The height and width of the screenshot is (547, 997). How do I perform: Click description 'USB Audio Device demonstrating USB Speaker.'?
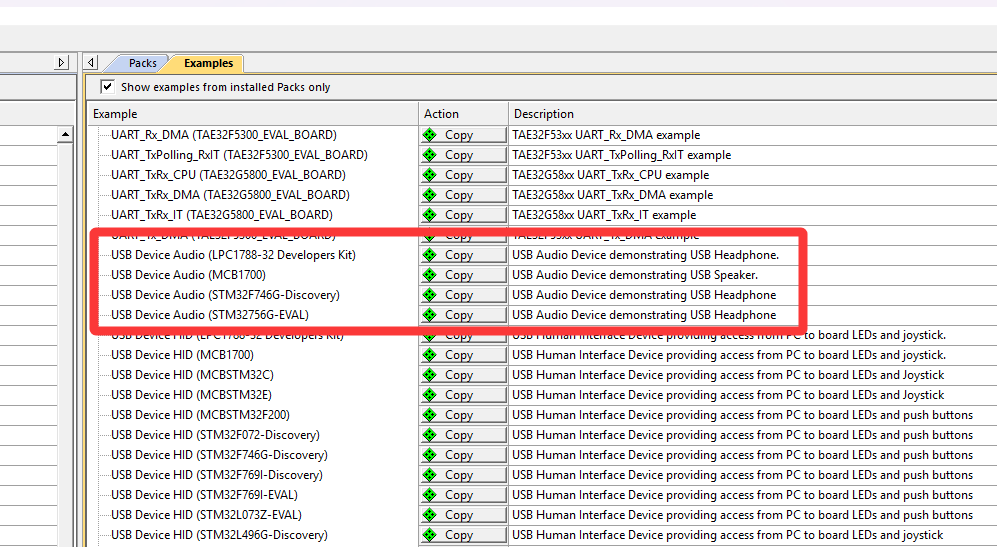click(x=635, y=275)
